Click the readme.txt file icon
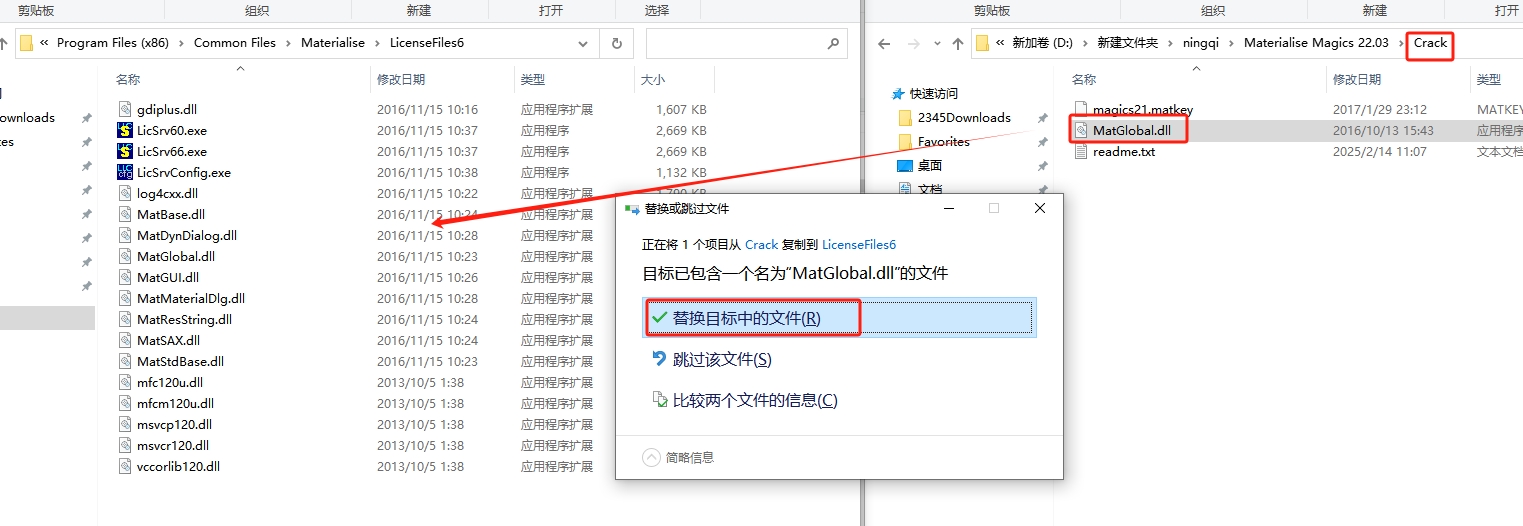The width and height of the screenshot is (1523, 526). 1080,151
